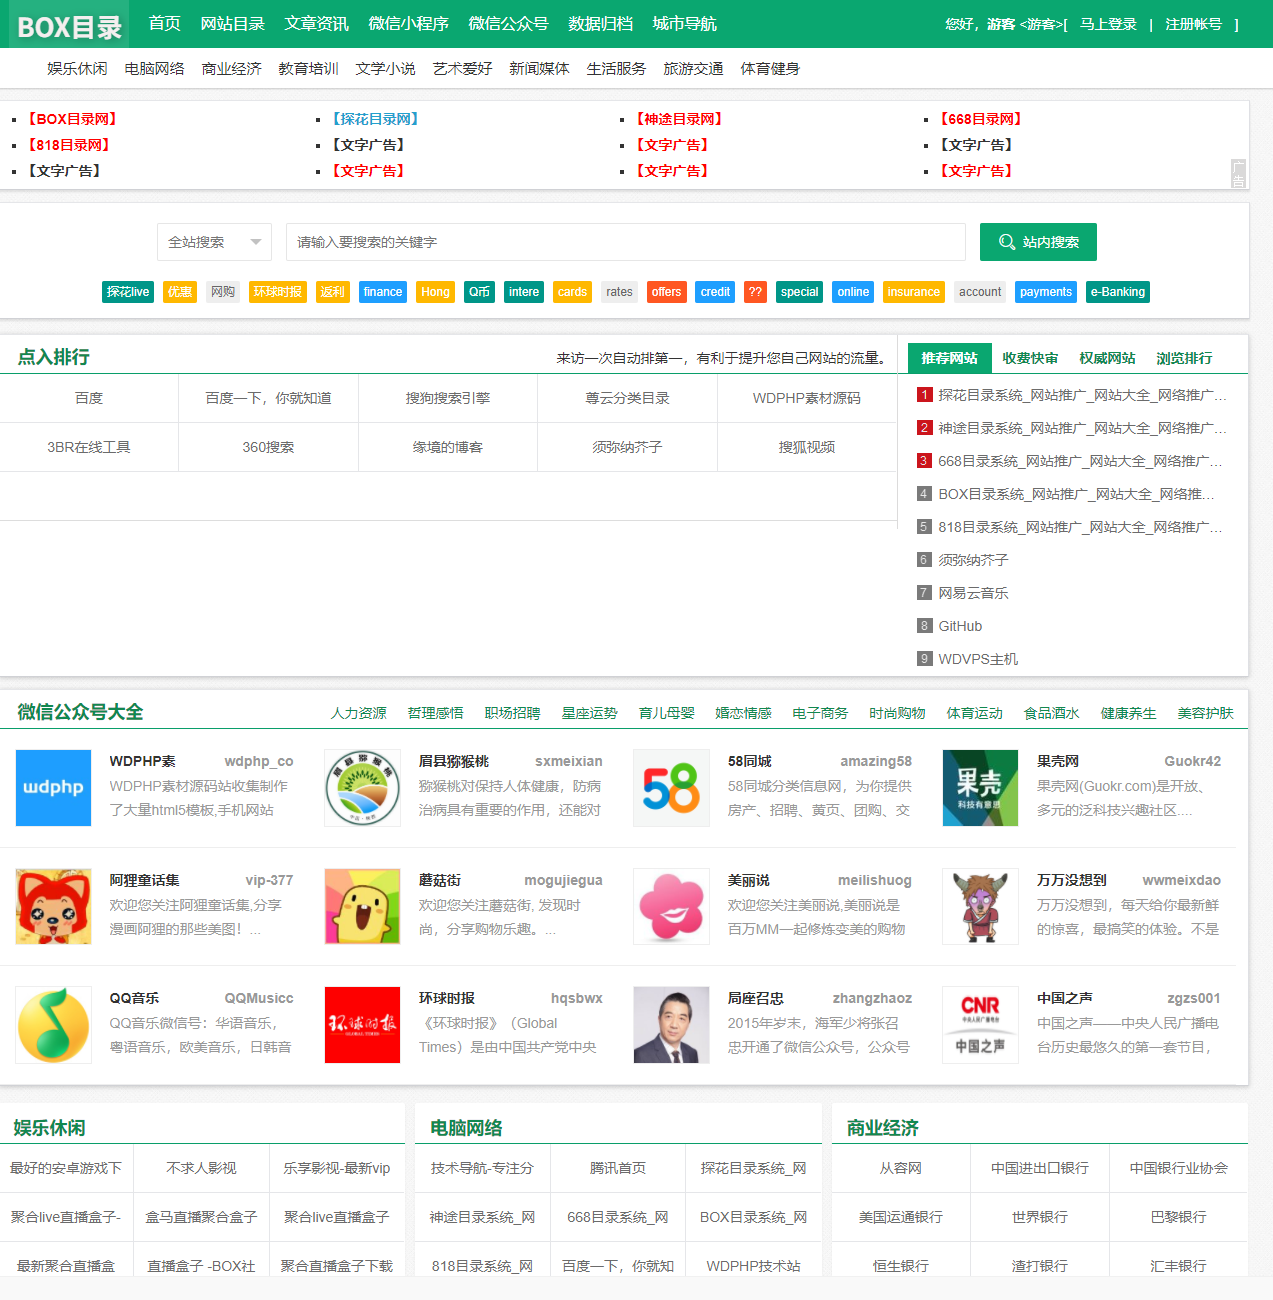Open the 美丽说 pink lips icon
The height and width of the screenshot is (1300, 1273).
click(672, 907)
